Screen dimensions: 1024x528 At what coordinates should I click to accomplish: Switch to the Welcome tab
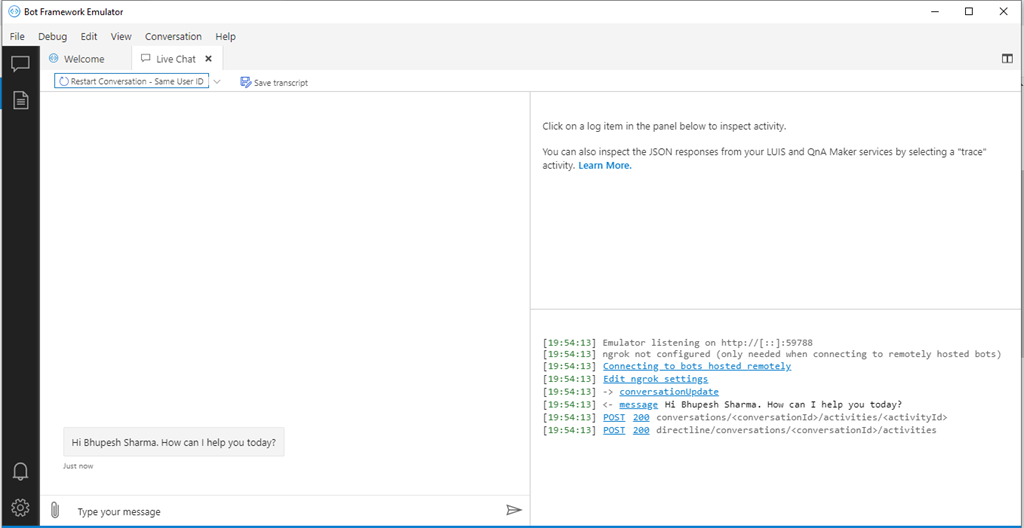point(84,59)
